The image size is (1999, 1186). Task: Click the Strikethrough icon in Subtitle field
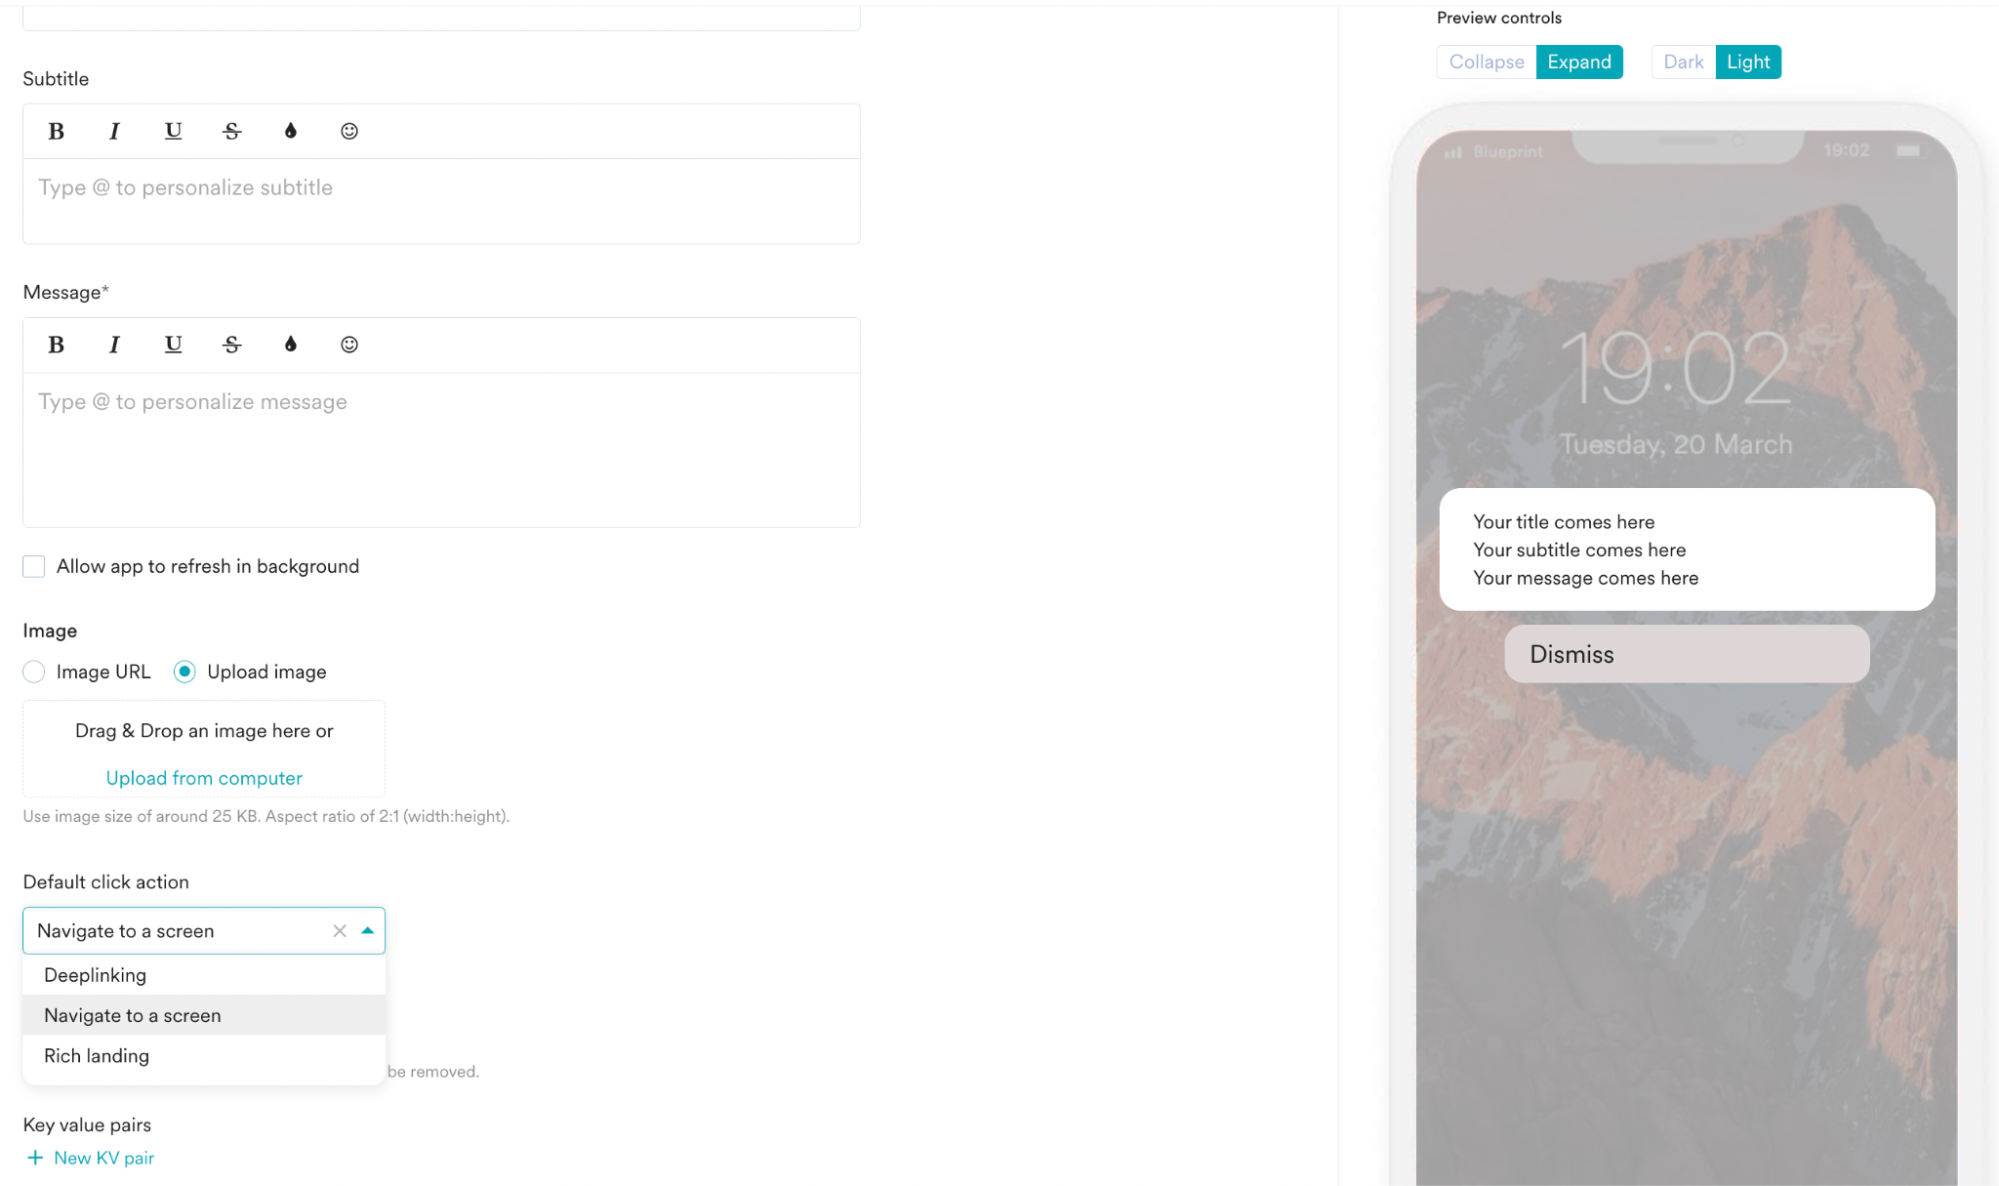click(x=232, y=130)
